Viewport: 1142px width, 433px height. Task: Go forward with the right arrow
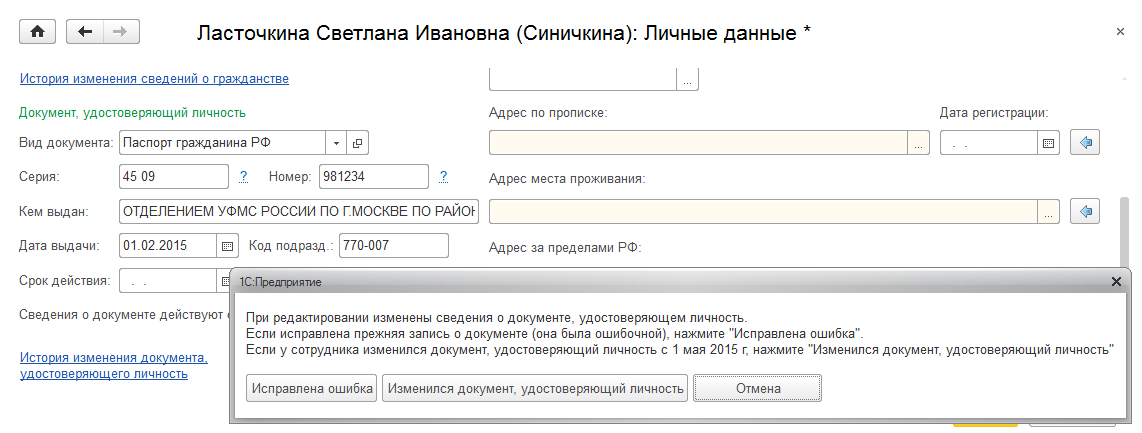pos(121,32)
